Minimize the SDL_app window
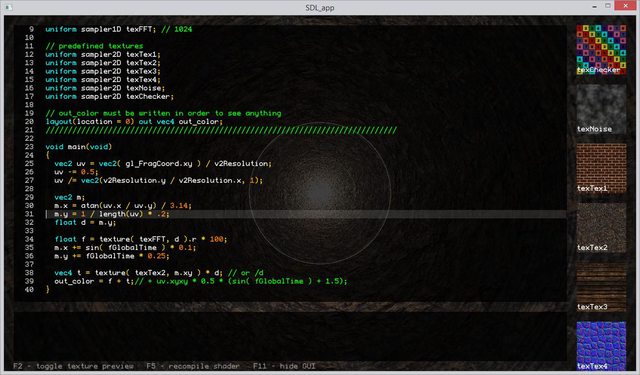Image resolution: width=640 pixels, height=375 pixels. pos(594,7)
